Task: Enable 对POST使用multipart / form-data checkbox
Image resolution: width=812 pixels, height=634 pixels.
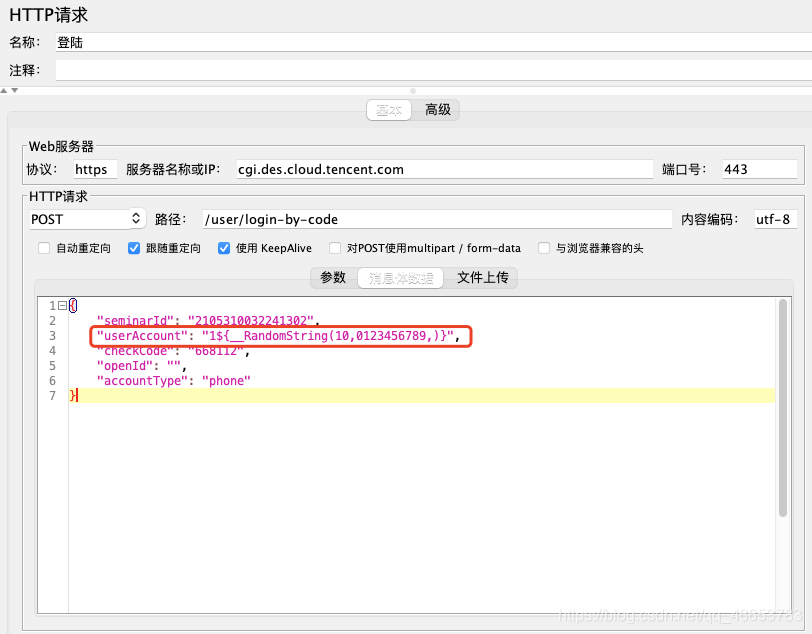Action: (x=335, y=248)
